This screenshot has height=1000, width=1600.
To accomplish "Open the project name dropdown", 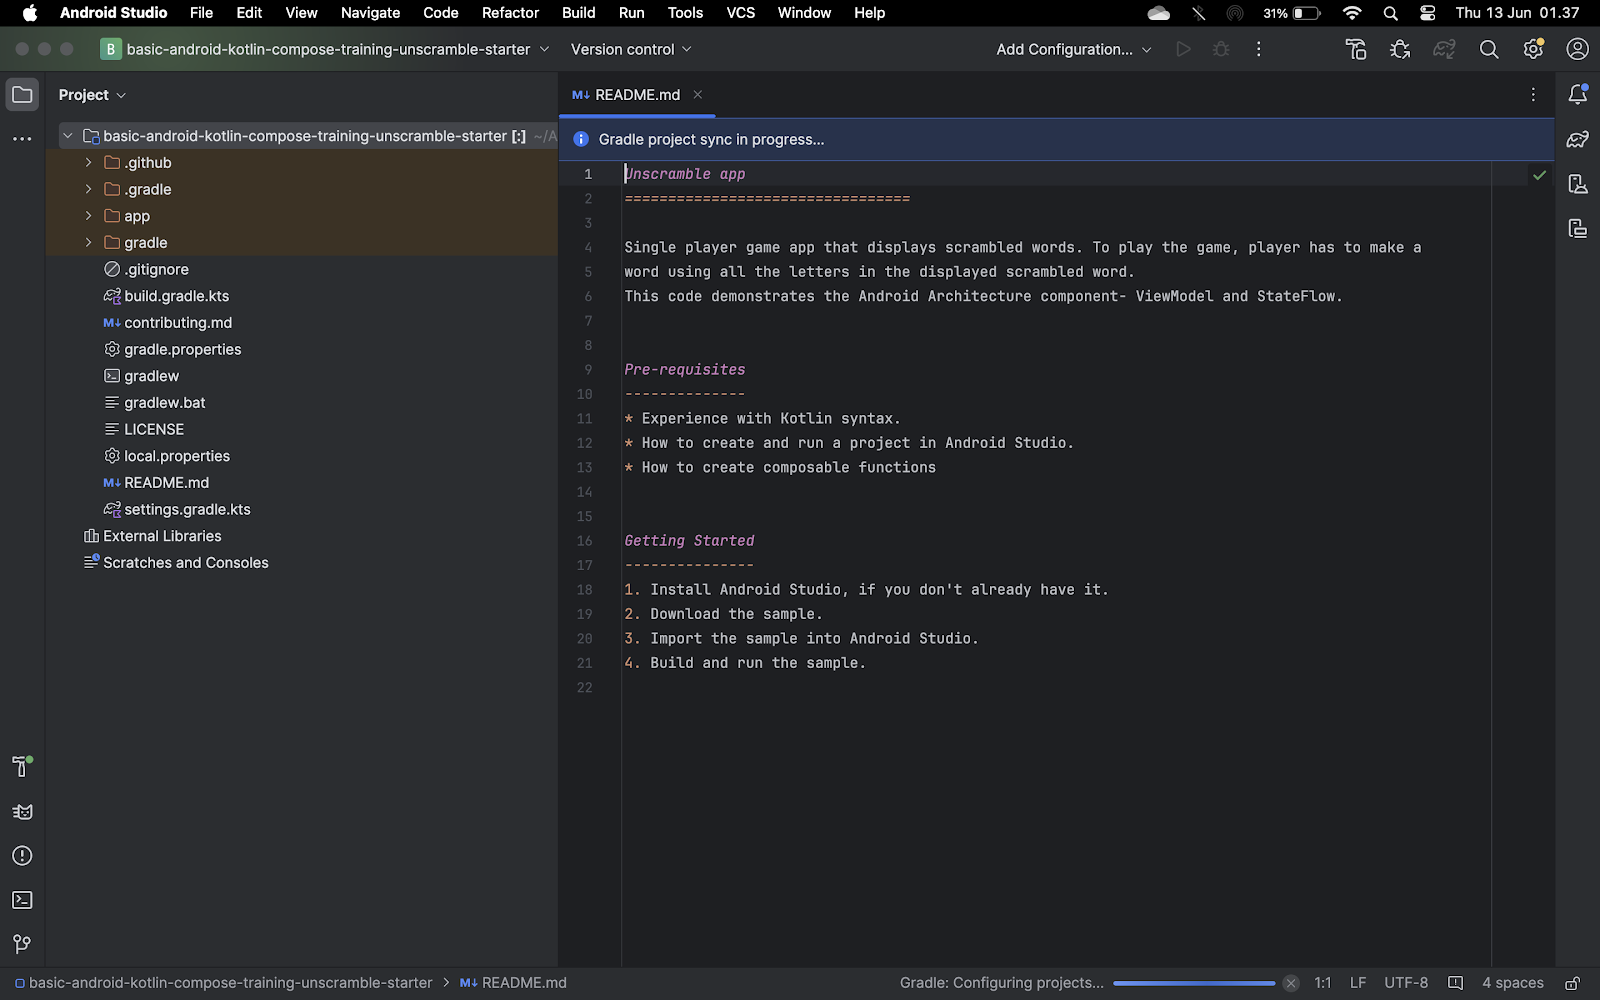I will click(325, 49).
